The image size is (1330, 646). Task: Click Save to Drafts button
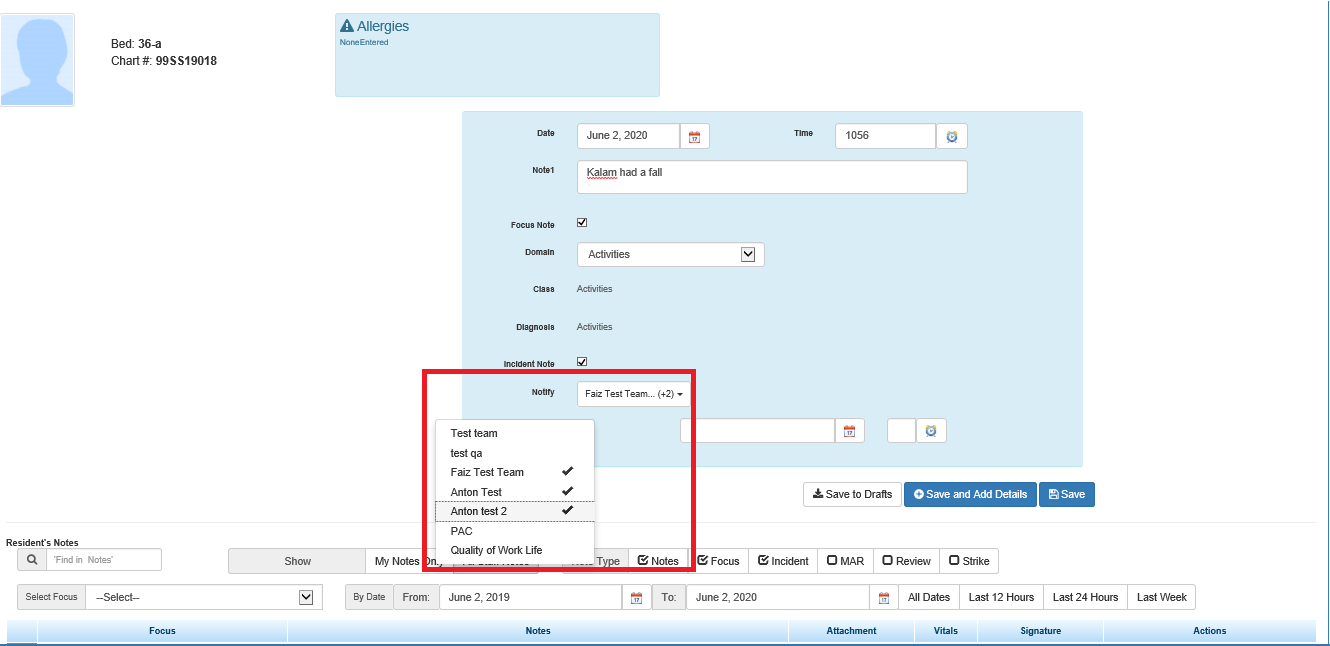point(851,494)
